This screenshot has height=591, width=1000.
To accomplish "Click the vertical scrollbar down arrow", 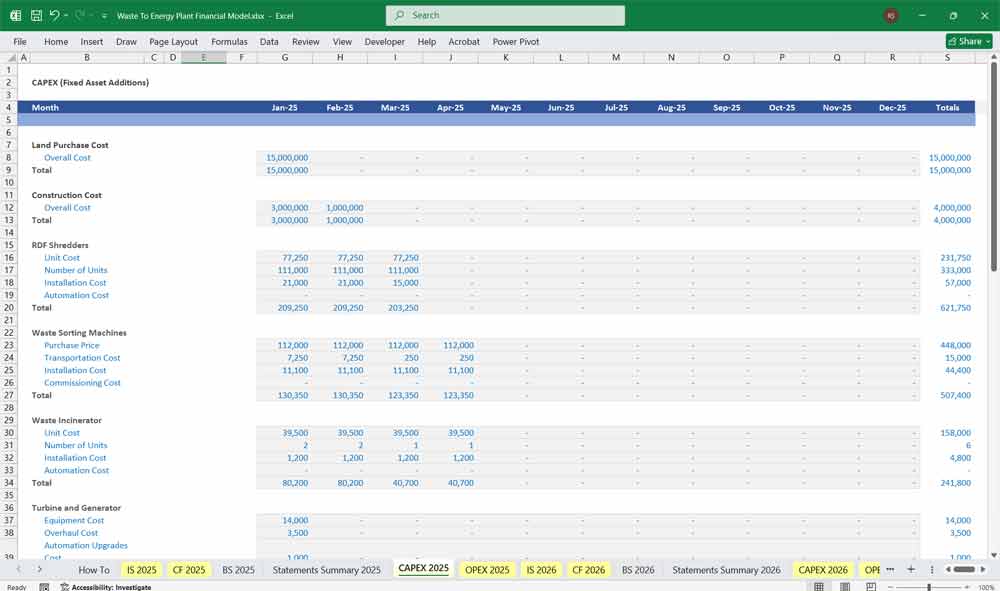I will pyautogui.click(x=993, y=555).
